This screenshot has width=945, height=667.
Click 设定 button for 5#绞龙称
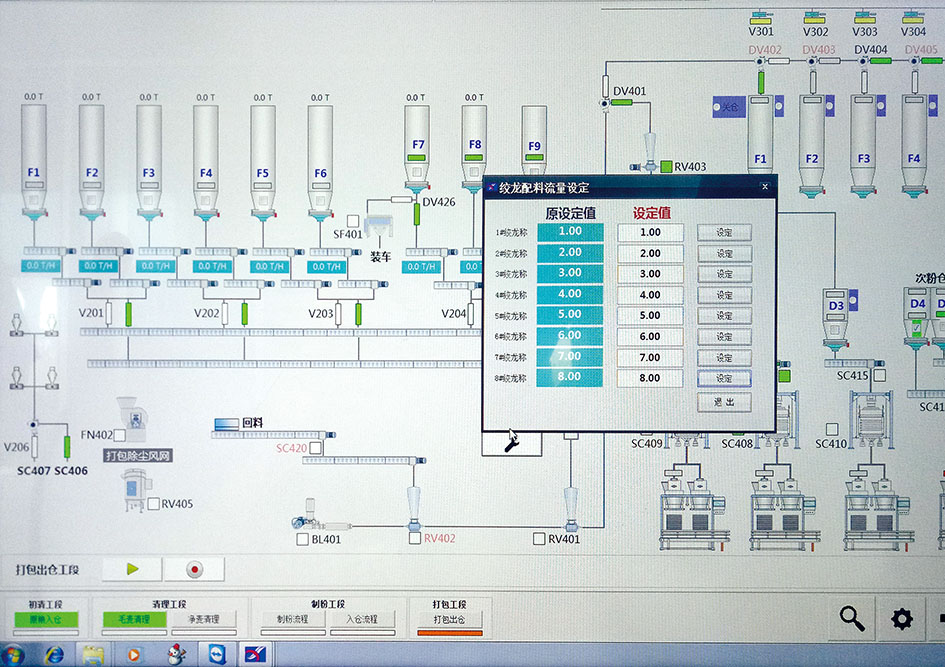coord(724,316)
